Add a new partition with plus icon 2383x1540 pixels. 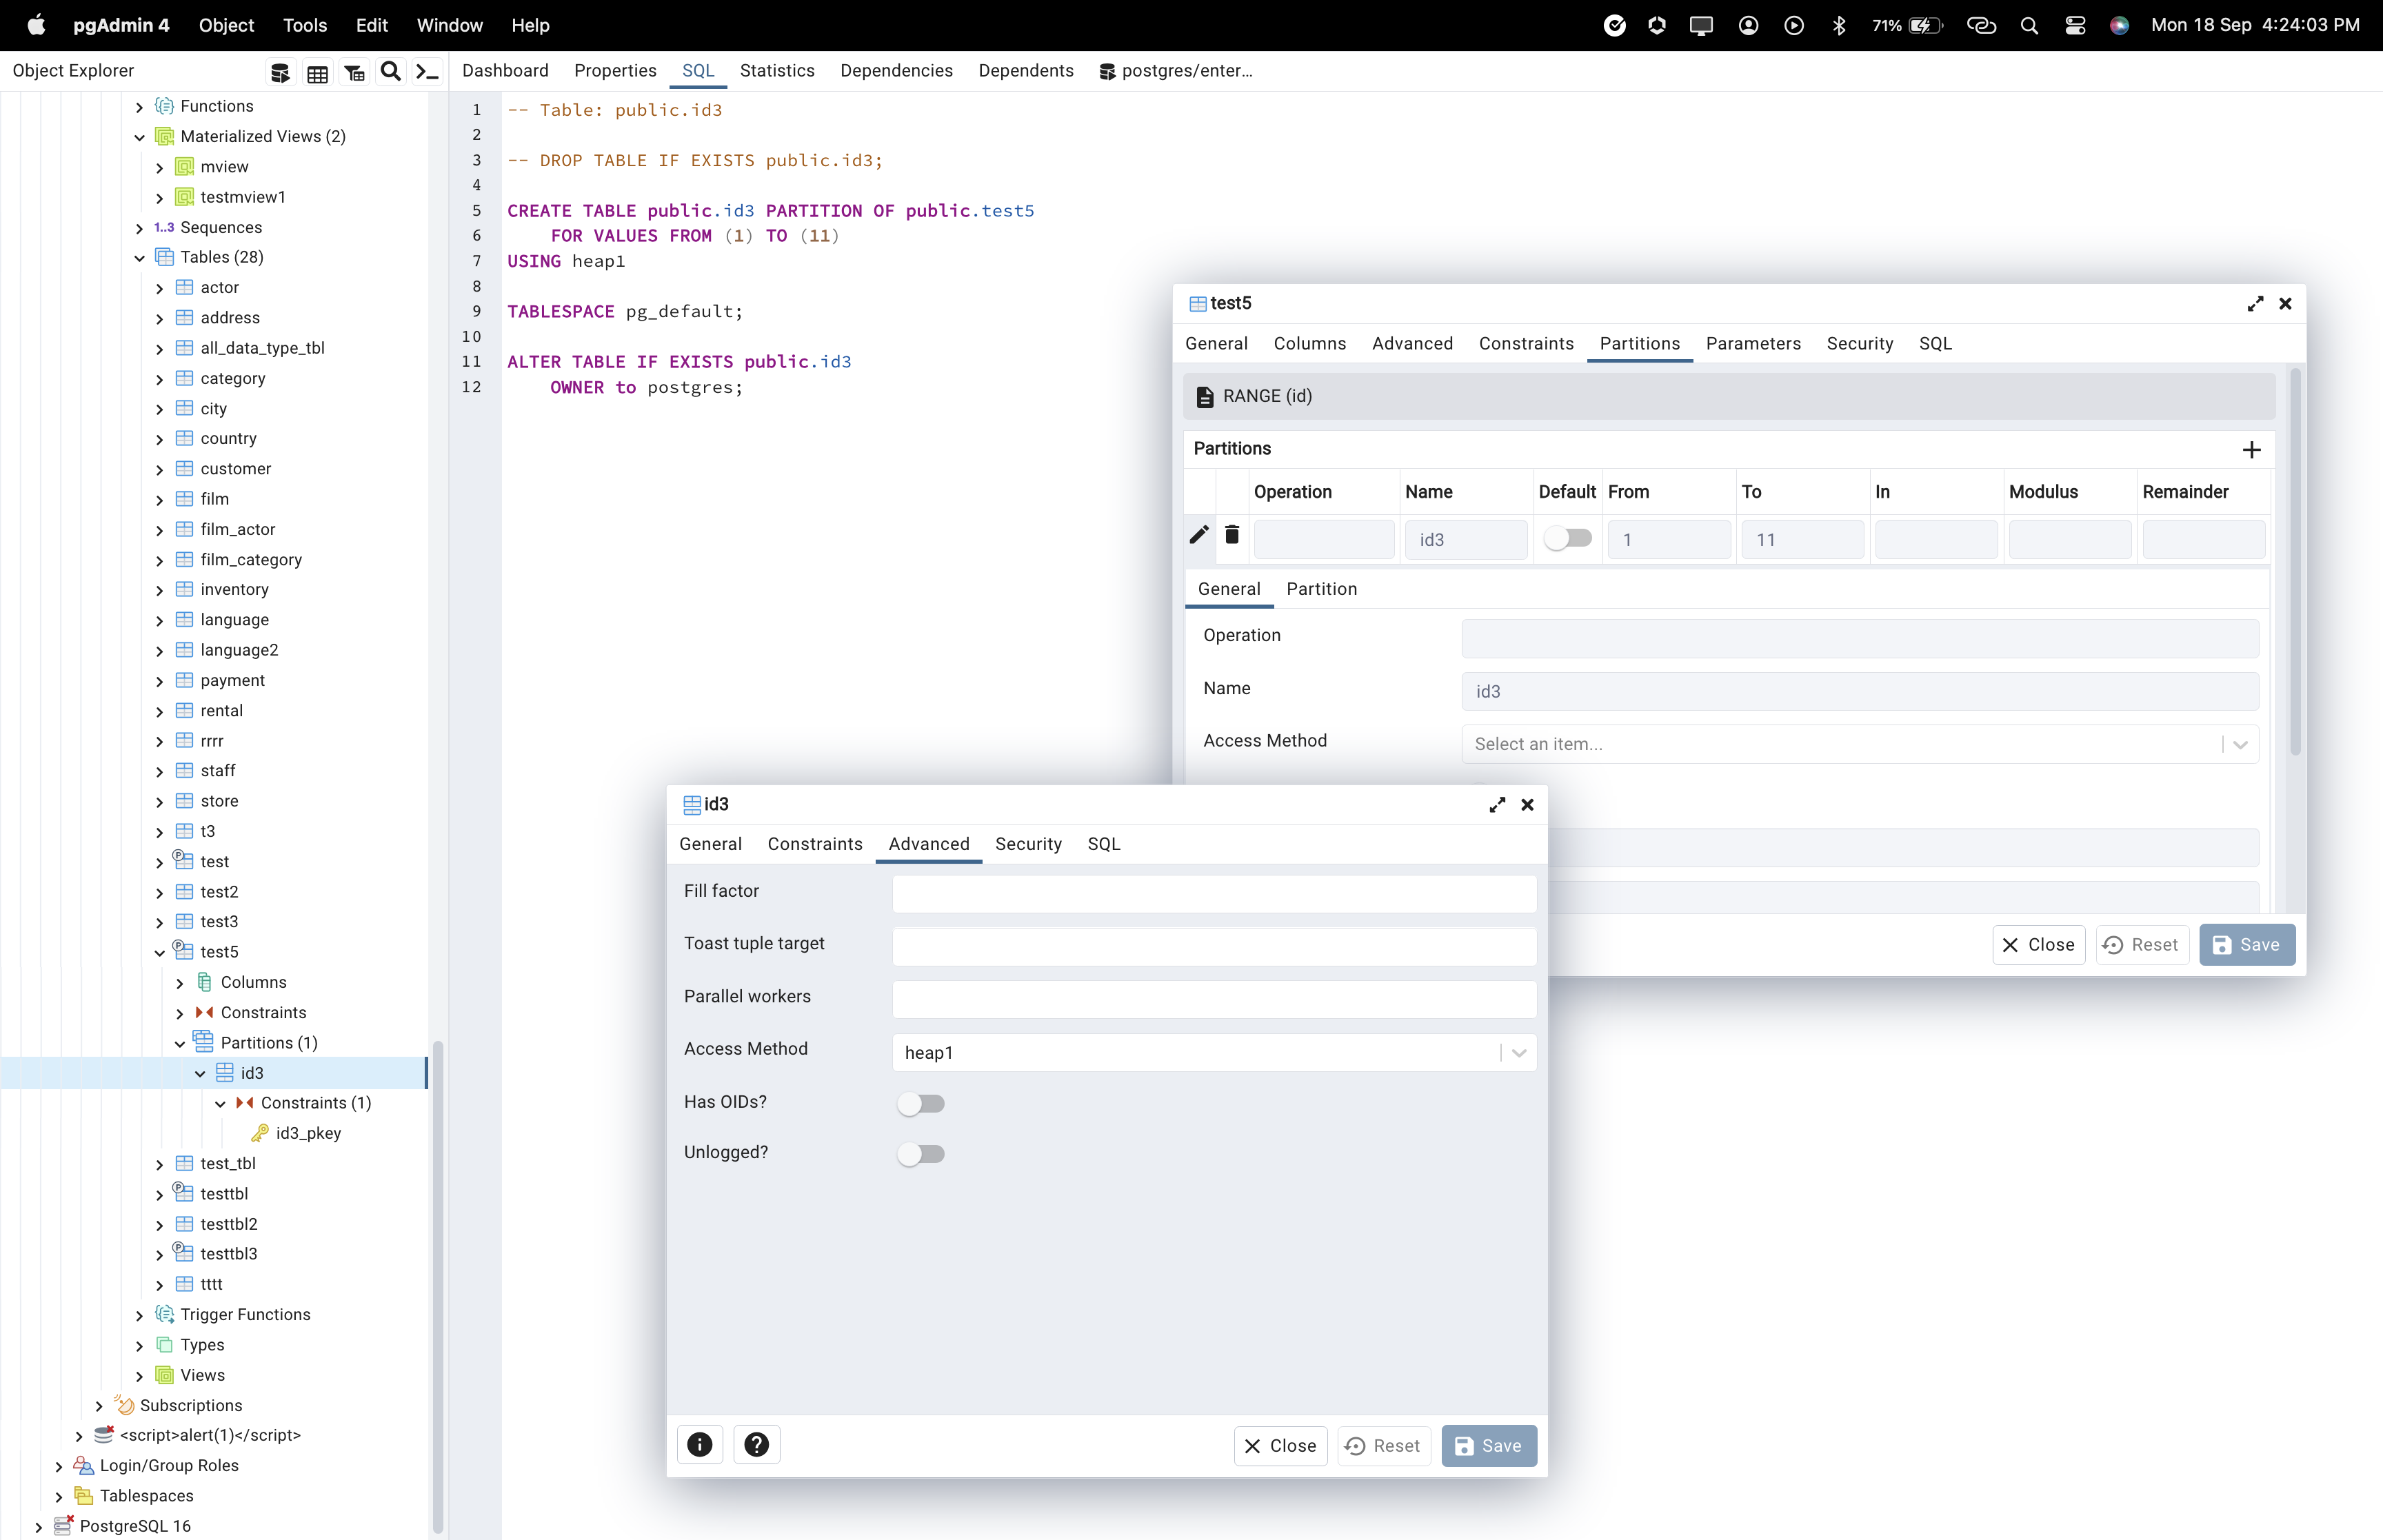tap(2251, 450)
